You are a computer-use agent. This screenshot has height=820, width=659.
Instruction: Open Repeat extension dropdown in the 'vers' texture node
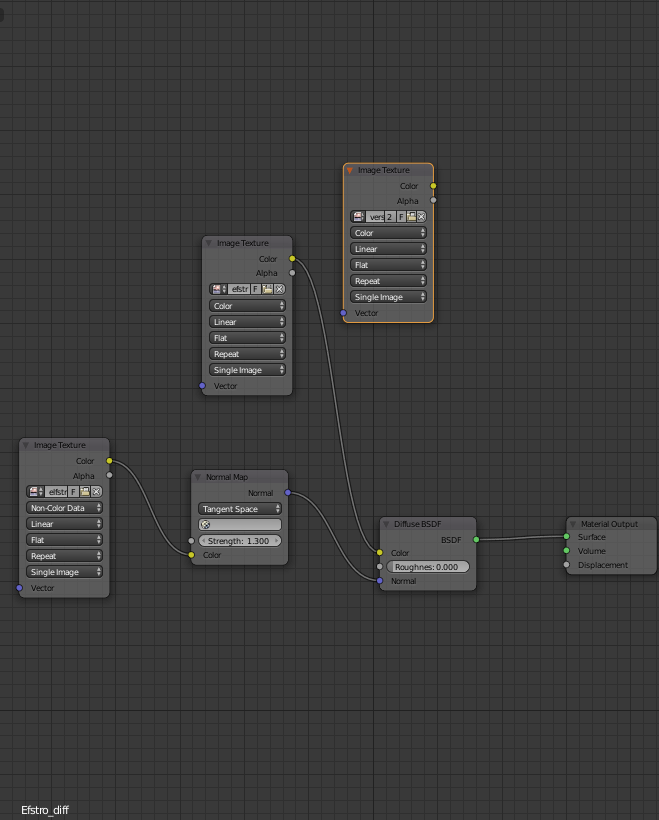pos(389,281)
